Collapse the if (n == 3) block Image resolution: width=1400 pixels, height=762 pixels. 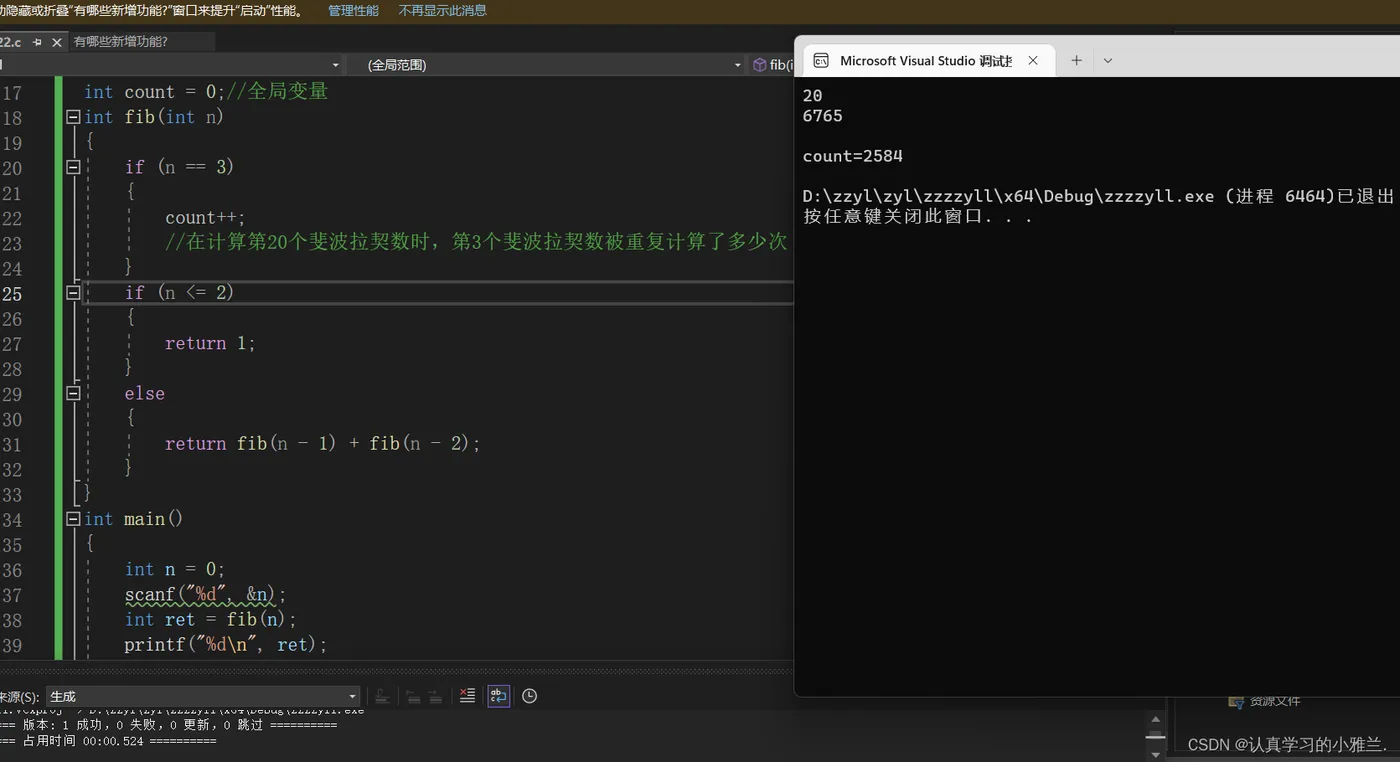click(73, 167)
